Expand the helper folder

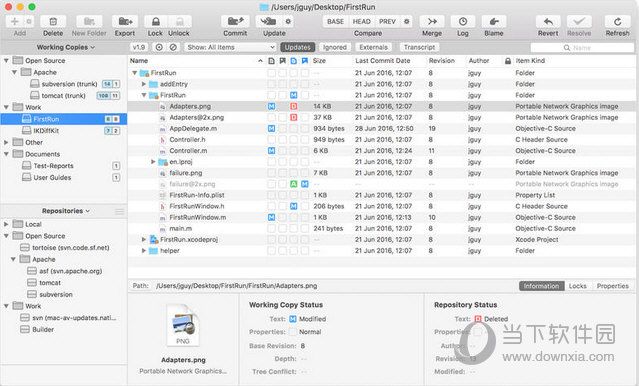(144, 251)
